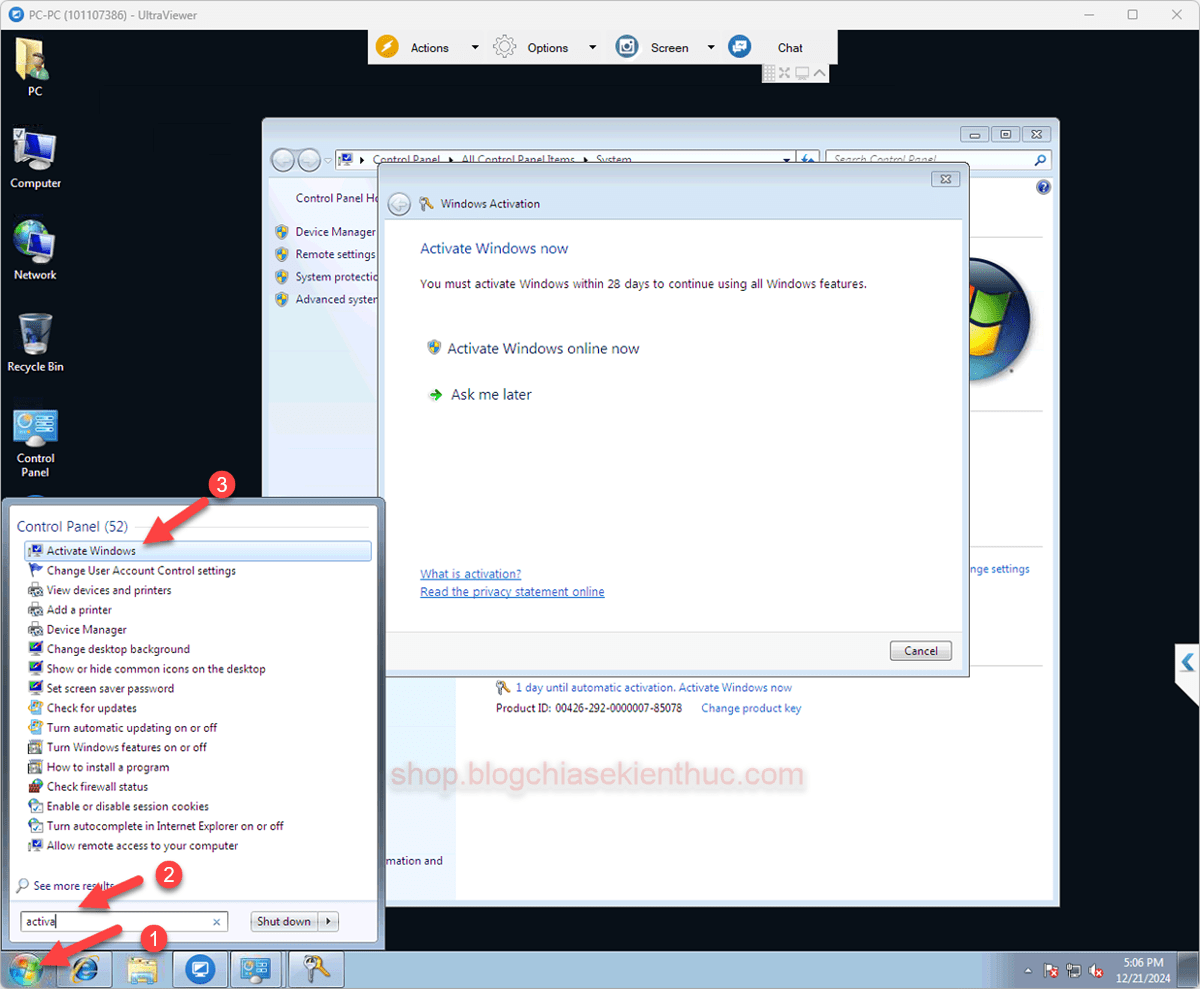The image size is (1200, 989).
Task: Collapse the UltraViewer toolbar with the up chevron
Action: point(819,73)
